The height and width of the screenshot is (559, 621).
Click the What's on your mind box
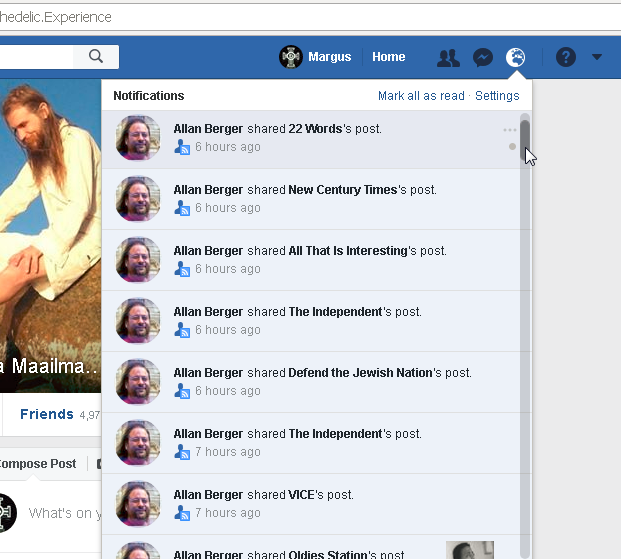pyautogui.click(x=65, y=513)
